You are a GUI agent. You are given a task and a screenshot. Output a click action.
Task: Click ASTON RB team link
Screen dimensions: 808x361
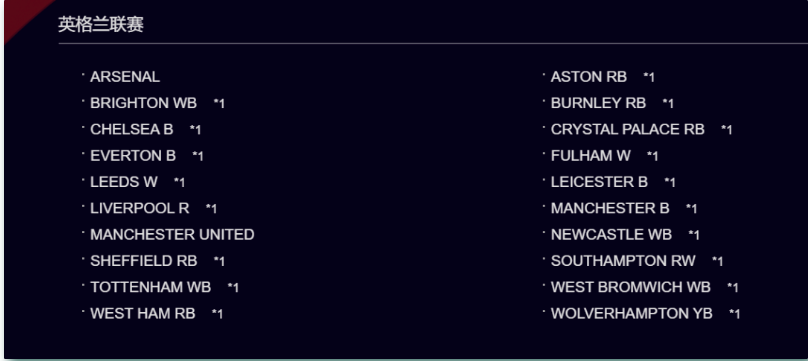click(x=588, y=77)
